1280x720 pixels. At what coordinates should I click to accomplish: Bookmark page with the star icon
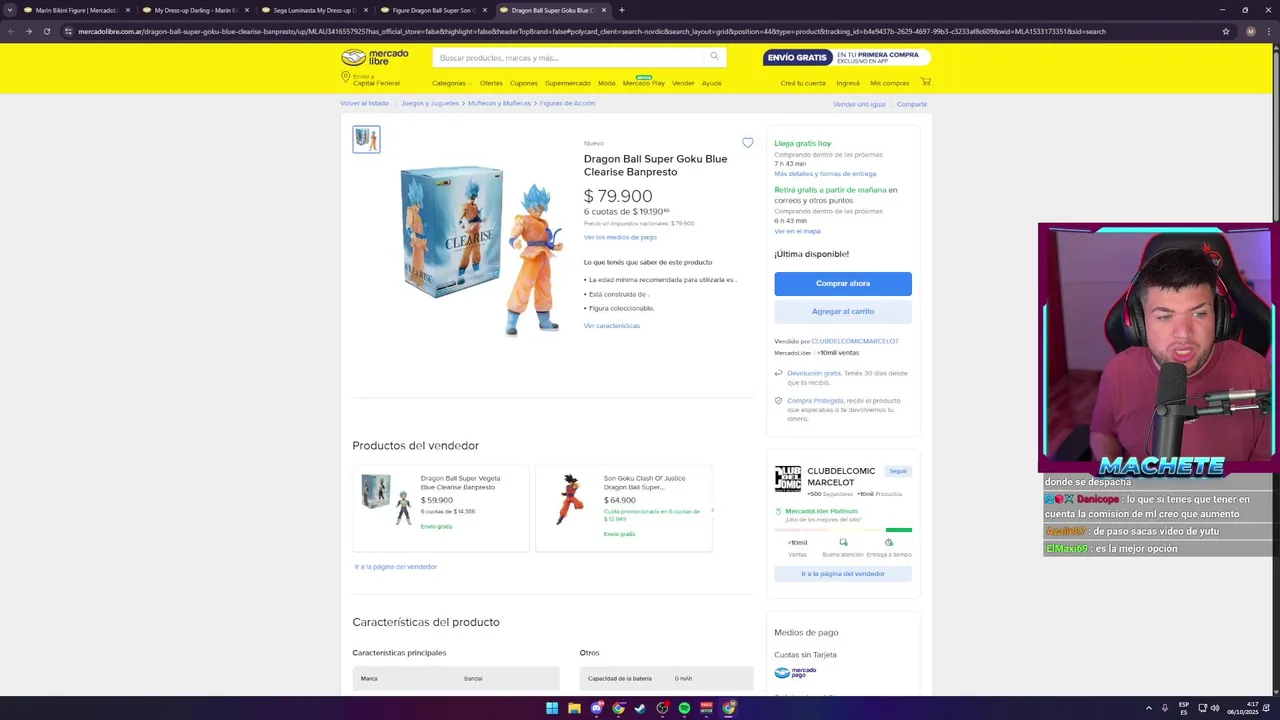pyautogui.click(x=1225, y=31)
